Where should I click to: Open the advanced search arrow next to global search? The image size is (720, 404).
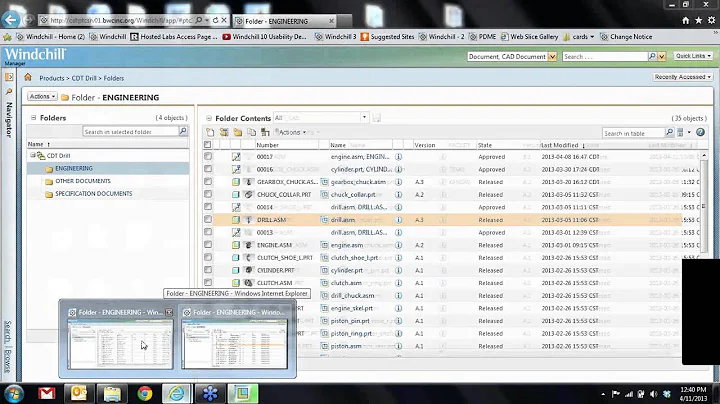662,56
